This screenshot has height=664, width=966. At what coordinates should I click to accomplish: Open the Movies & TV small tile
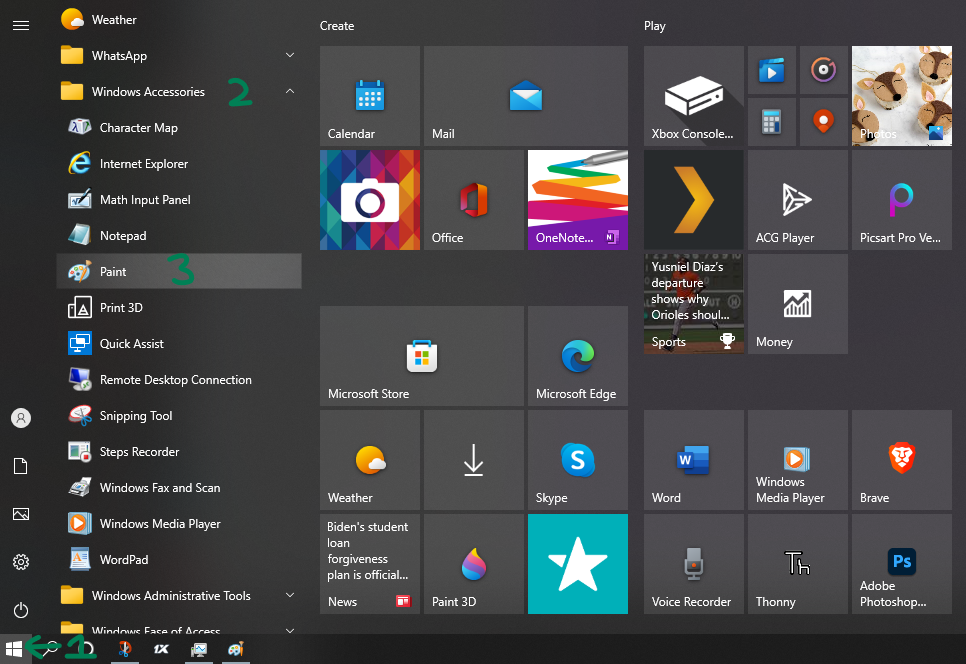tap(772, 70)
